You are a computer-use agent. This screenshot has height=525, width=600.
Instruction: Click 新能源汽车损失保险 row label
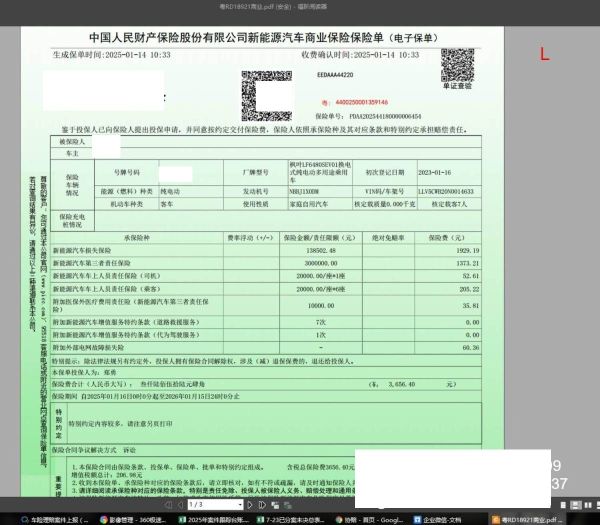click(82, 251)
